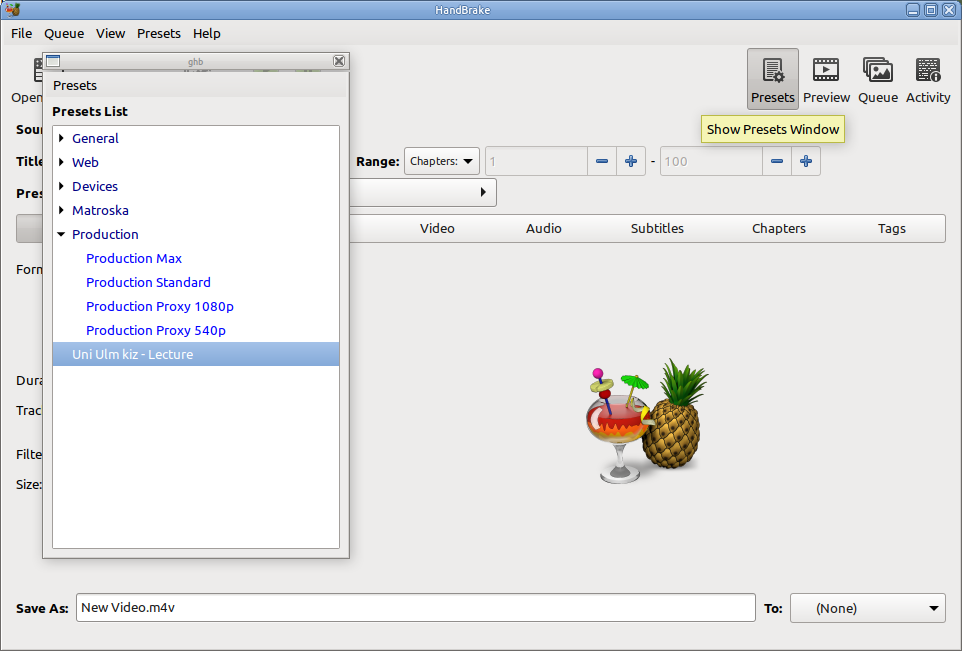
Task: Close the Presets popup window
Action: (339, 61)
